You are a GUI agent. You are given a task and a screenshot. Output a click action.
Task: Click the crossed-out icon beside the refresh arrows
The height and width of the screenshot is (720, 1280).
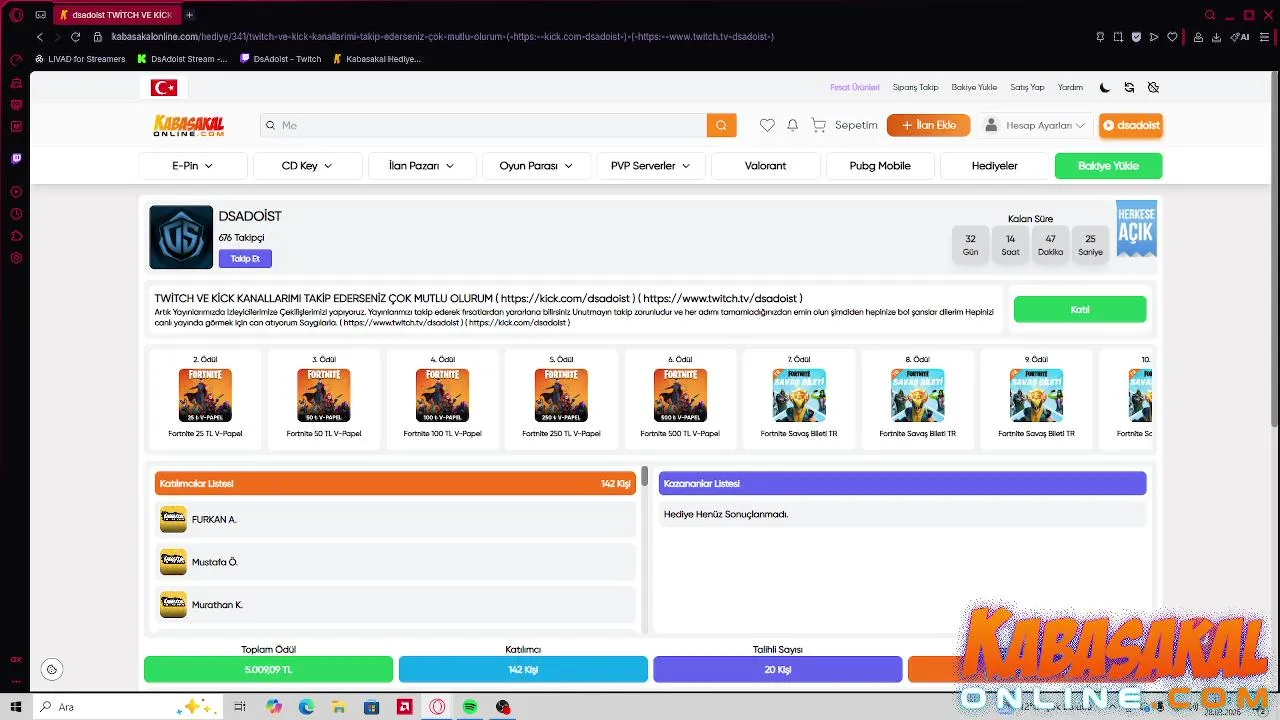(1153, 87)
